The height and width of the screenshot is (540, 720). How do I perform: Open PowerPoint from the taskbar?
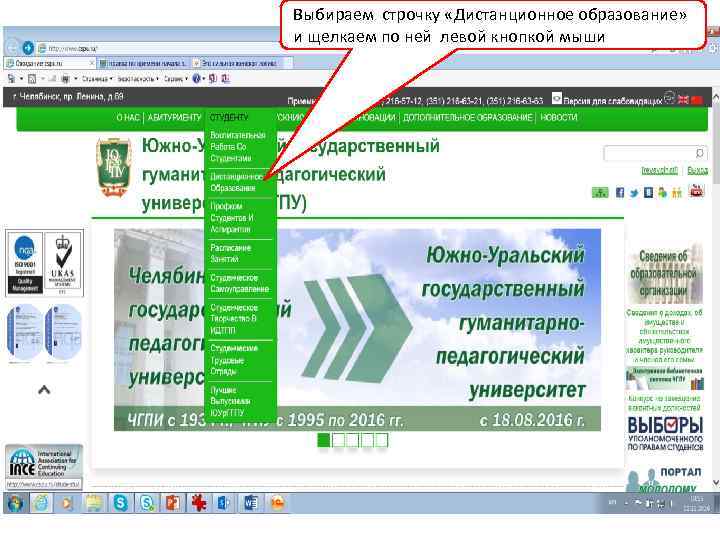tap(173, 503)
